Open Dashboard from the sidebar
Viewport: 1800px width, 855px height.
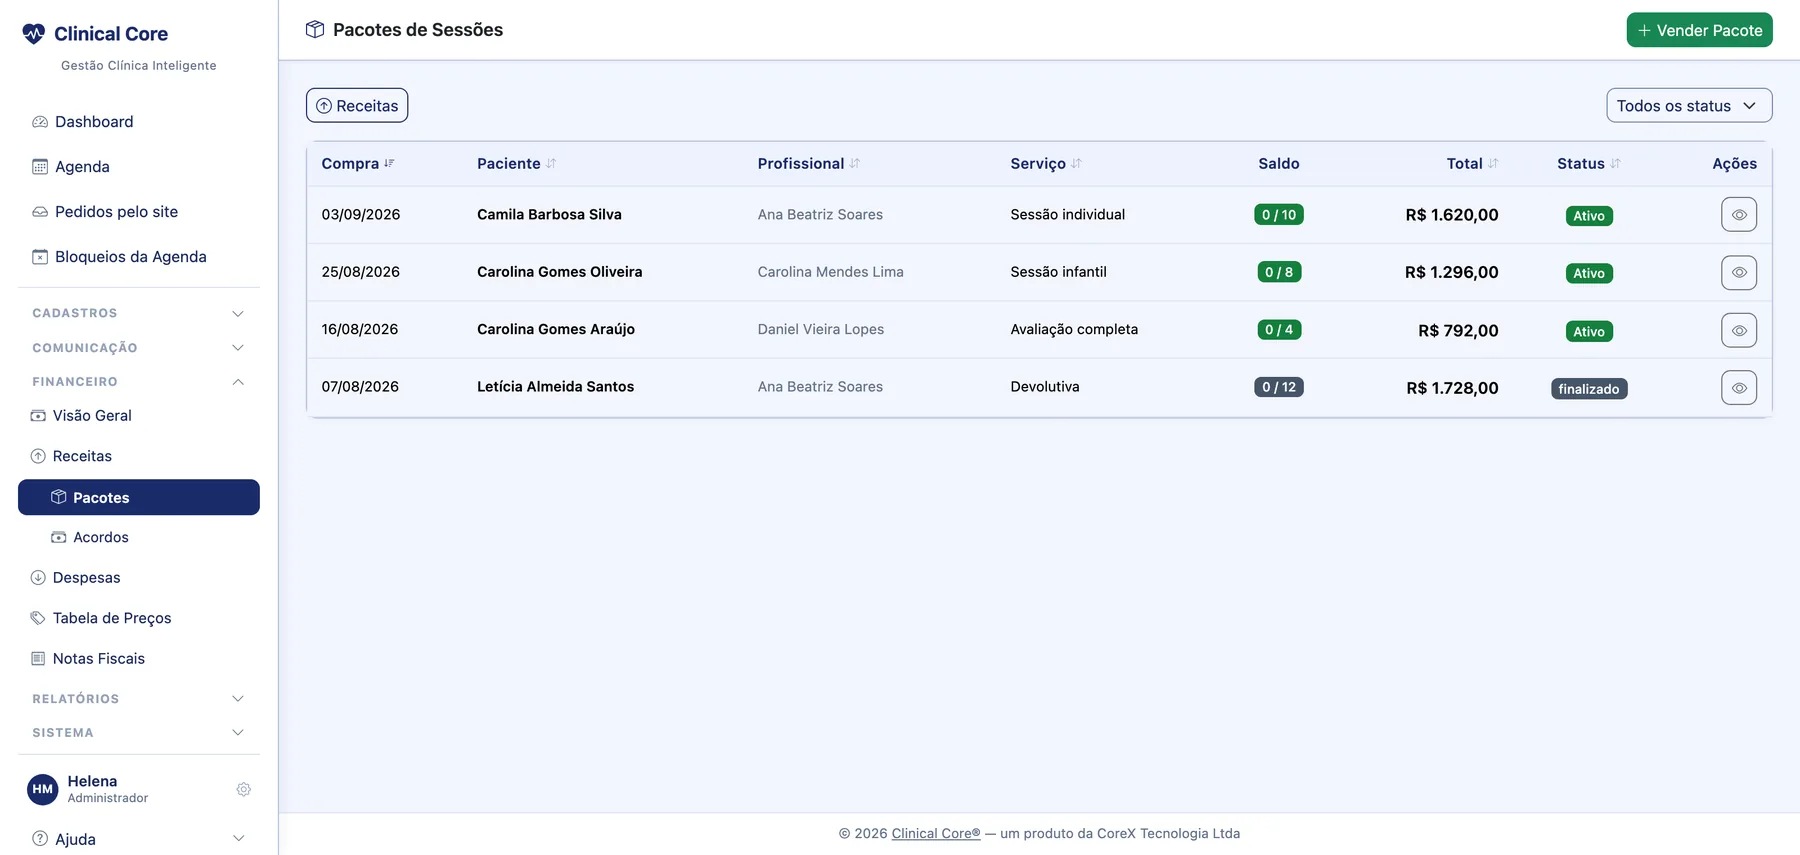[x=139, y=122]
